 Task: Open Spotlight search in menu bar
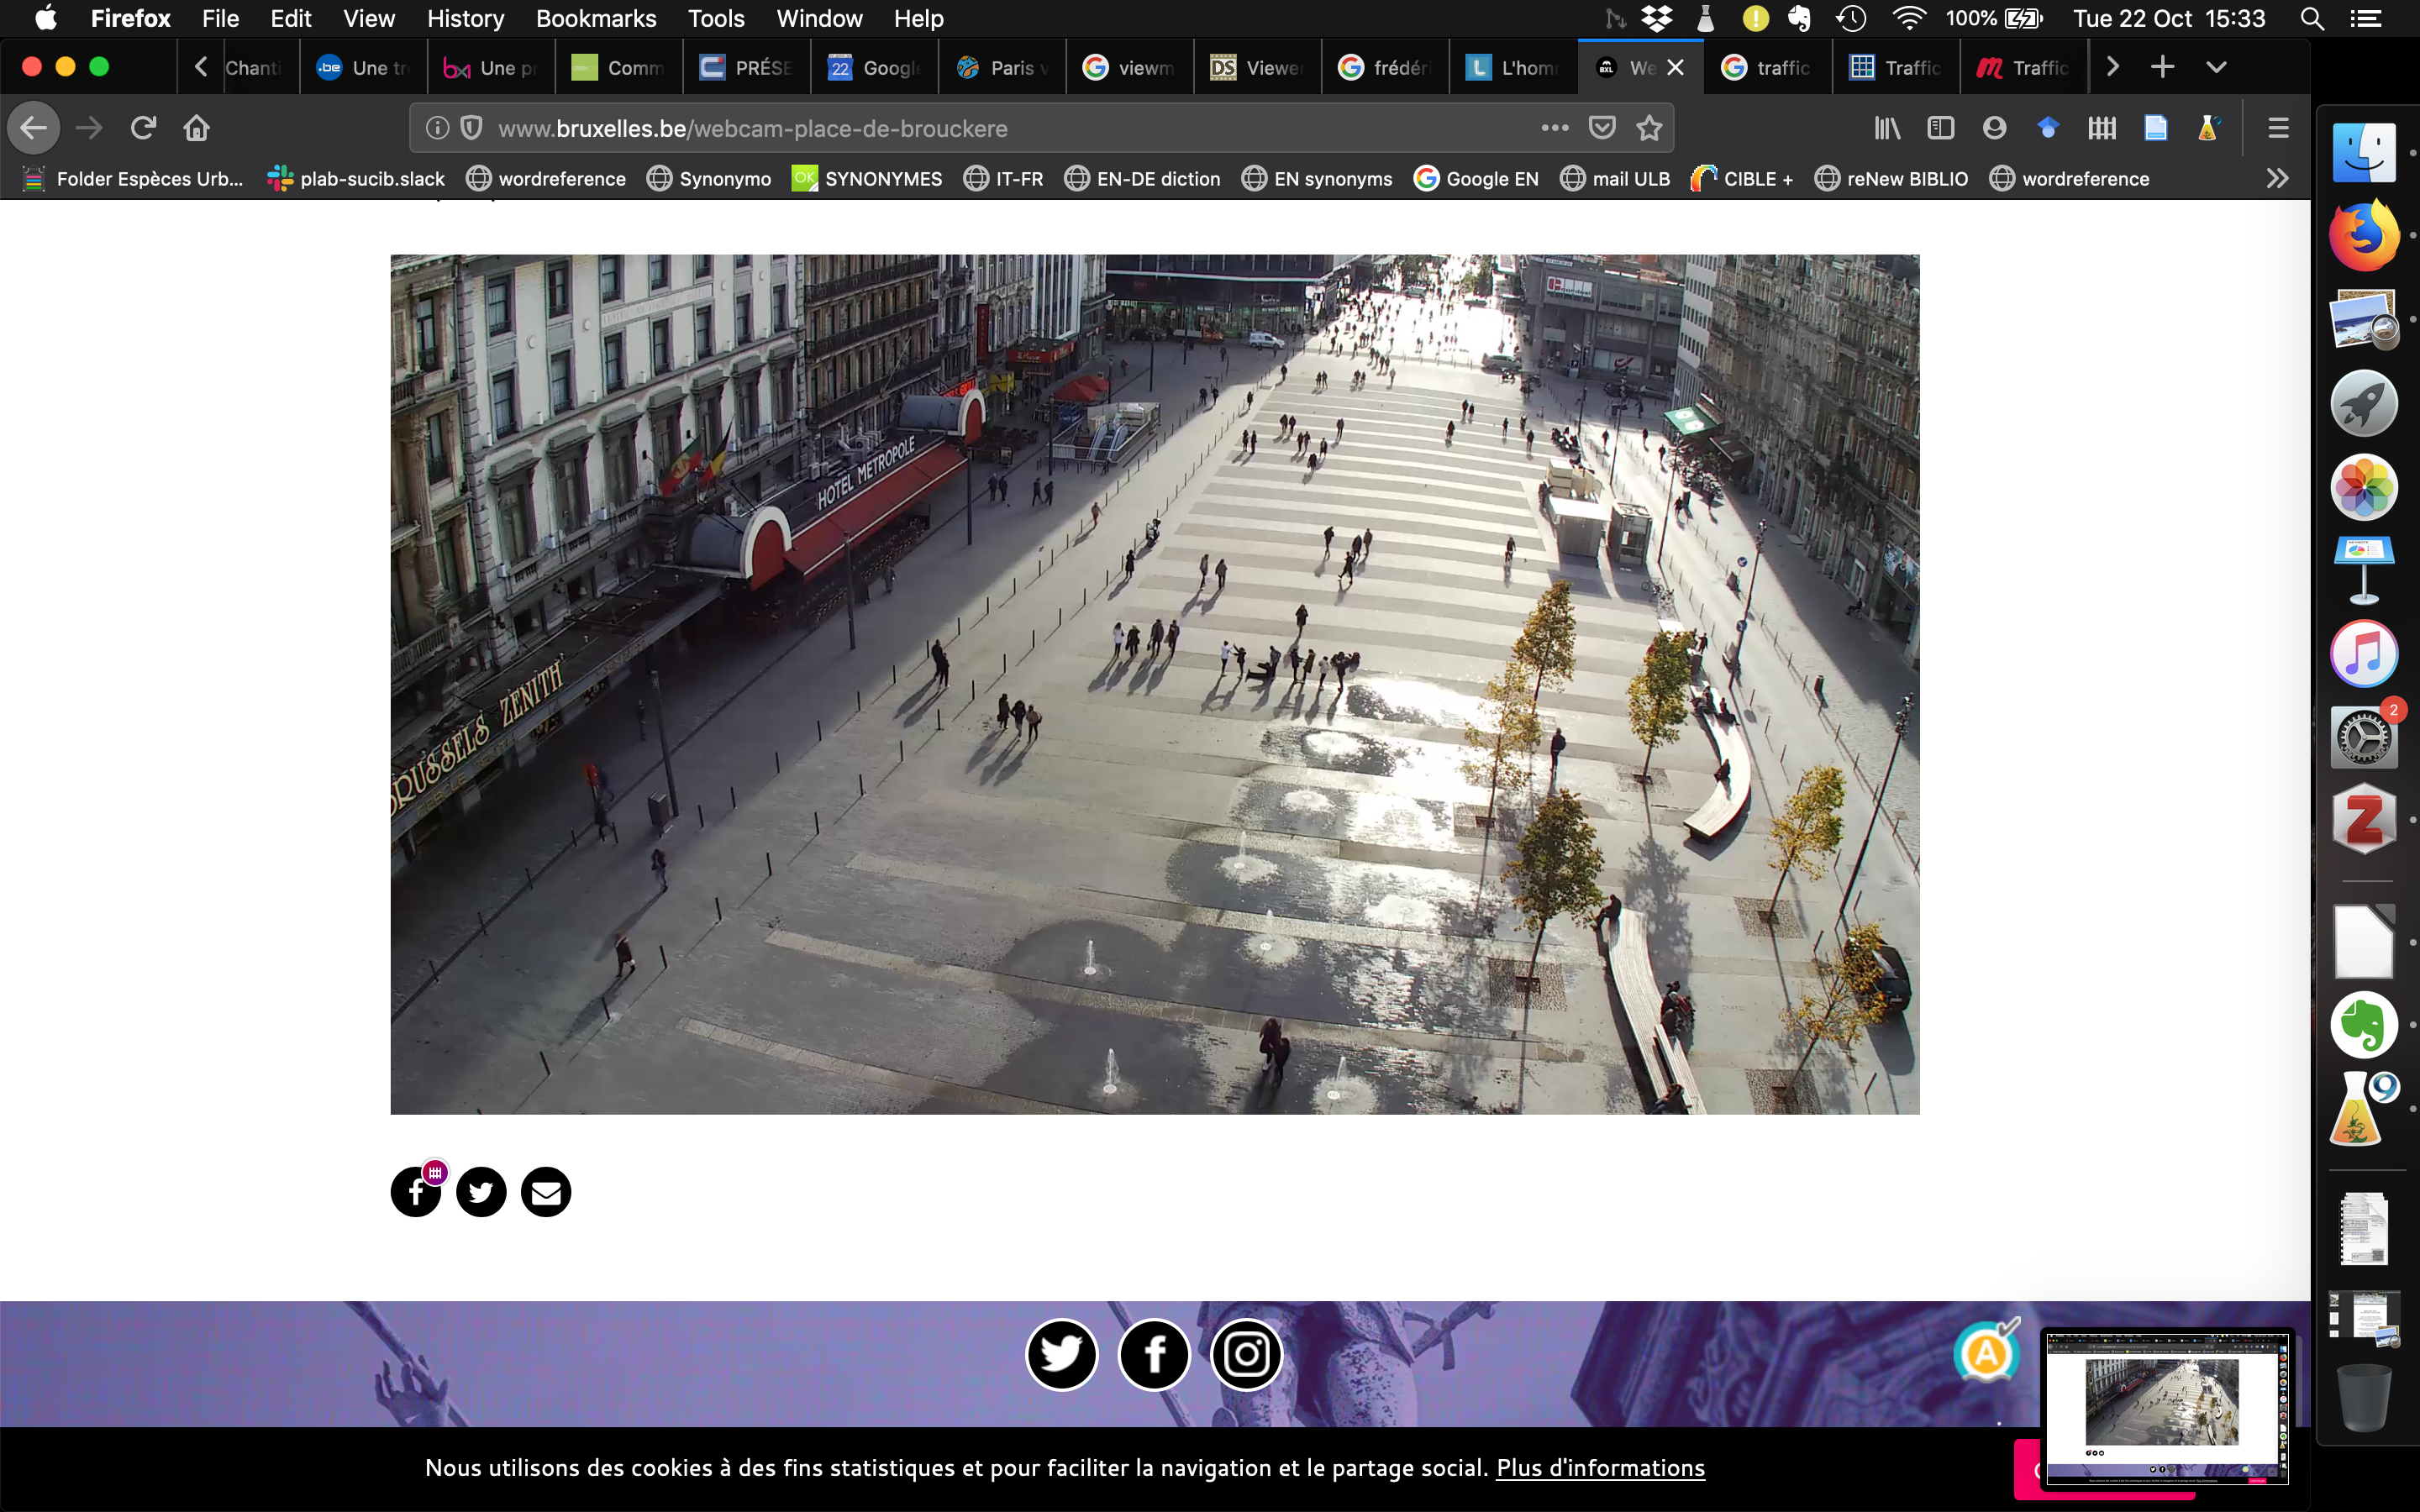click(2311, 18)
